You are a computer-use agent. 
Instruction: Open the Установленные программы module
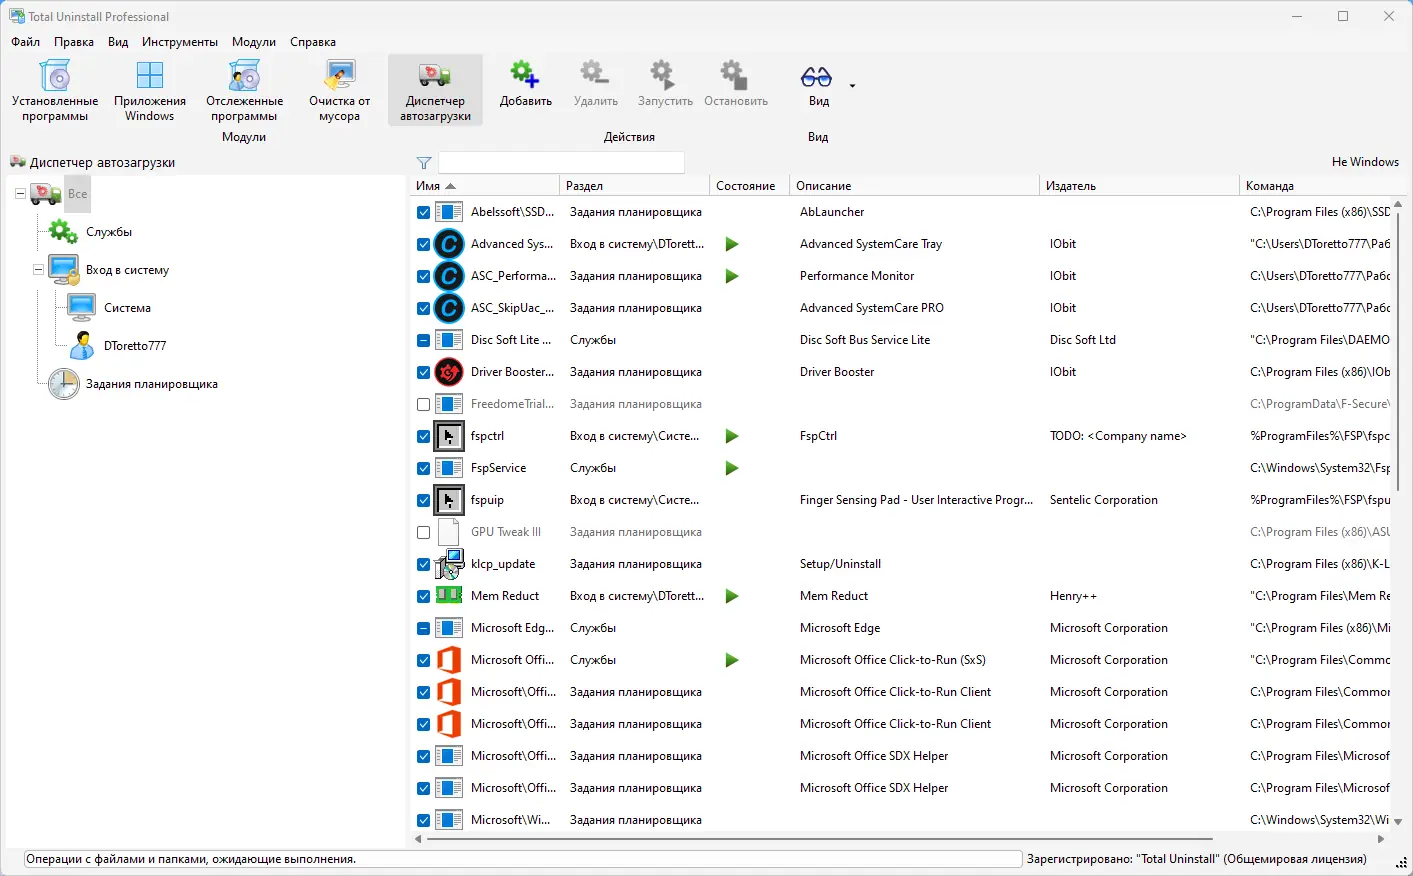click(55, 90)
